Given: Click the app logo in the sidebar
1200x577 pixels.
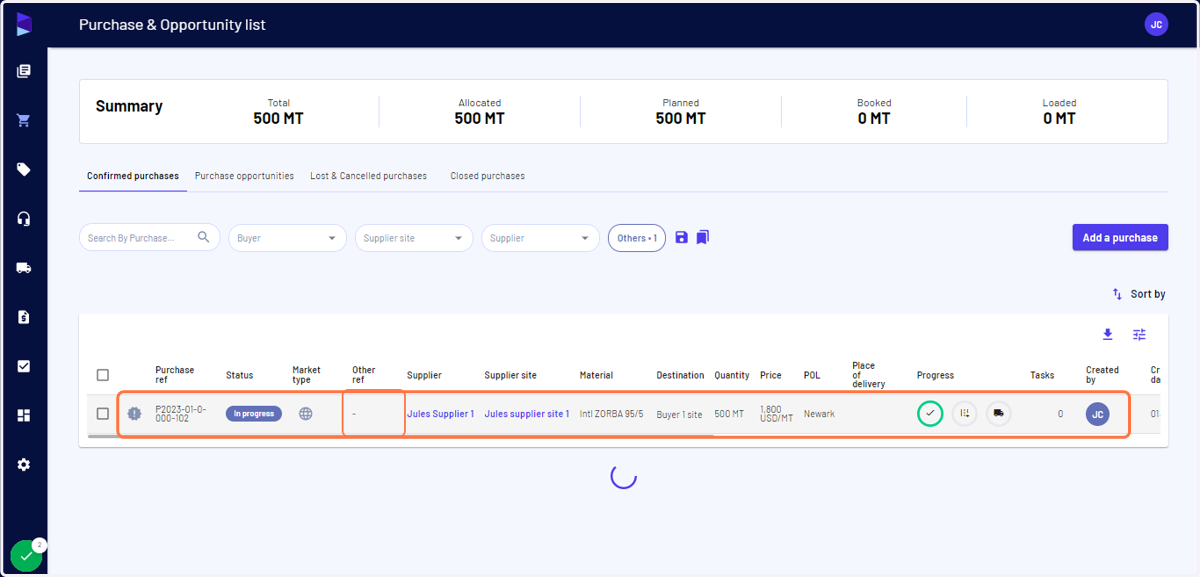Looking at the screenshot, I should click(x=24, y=24).
